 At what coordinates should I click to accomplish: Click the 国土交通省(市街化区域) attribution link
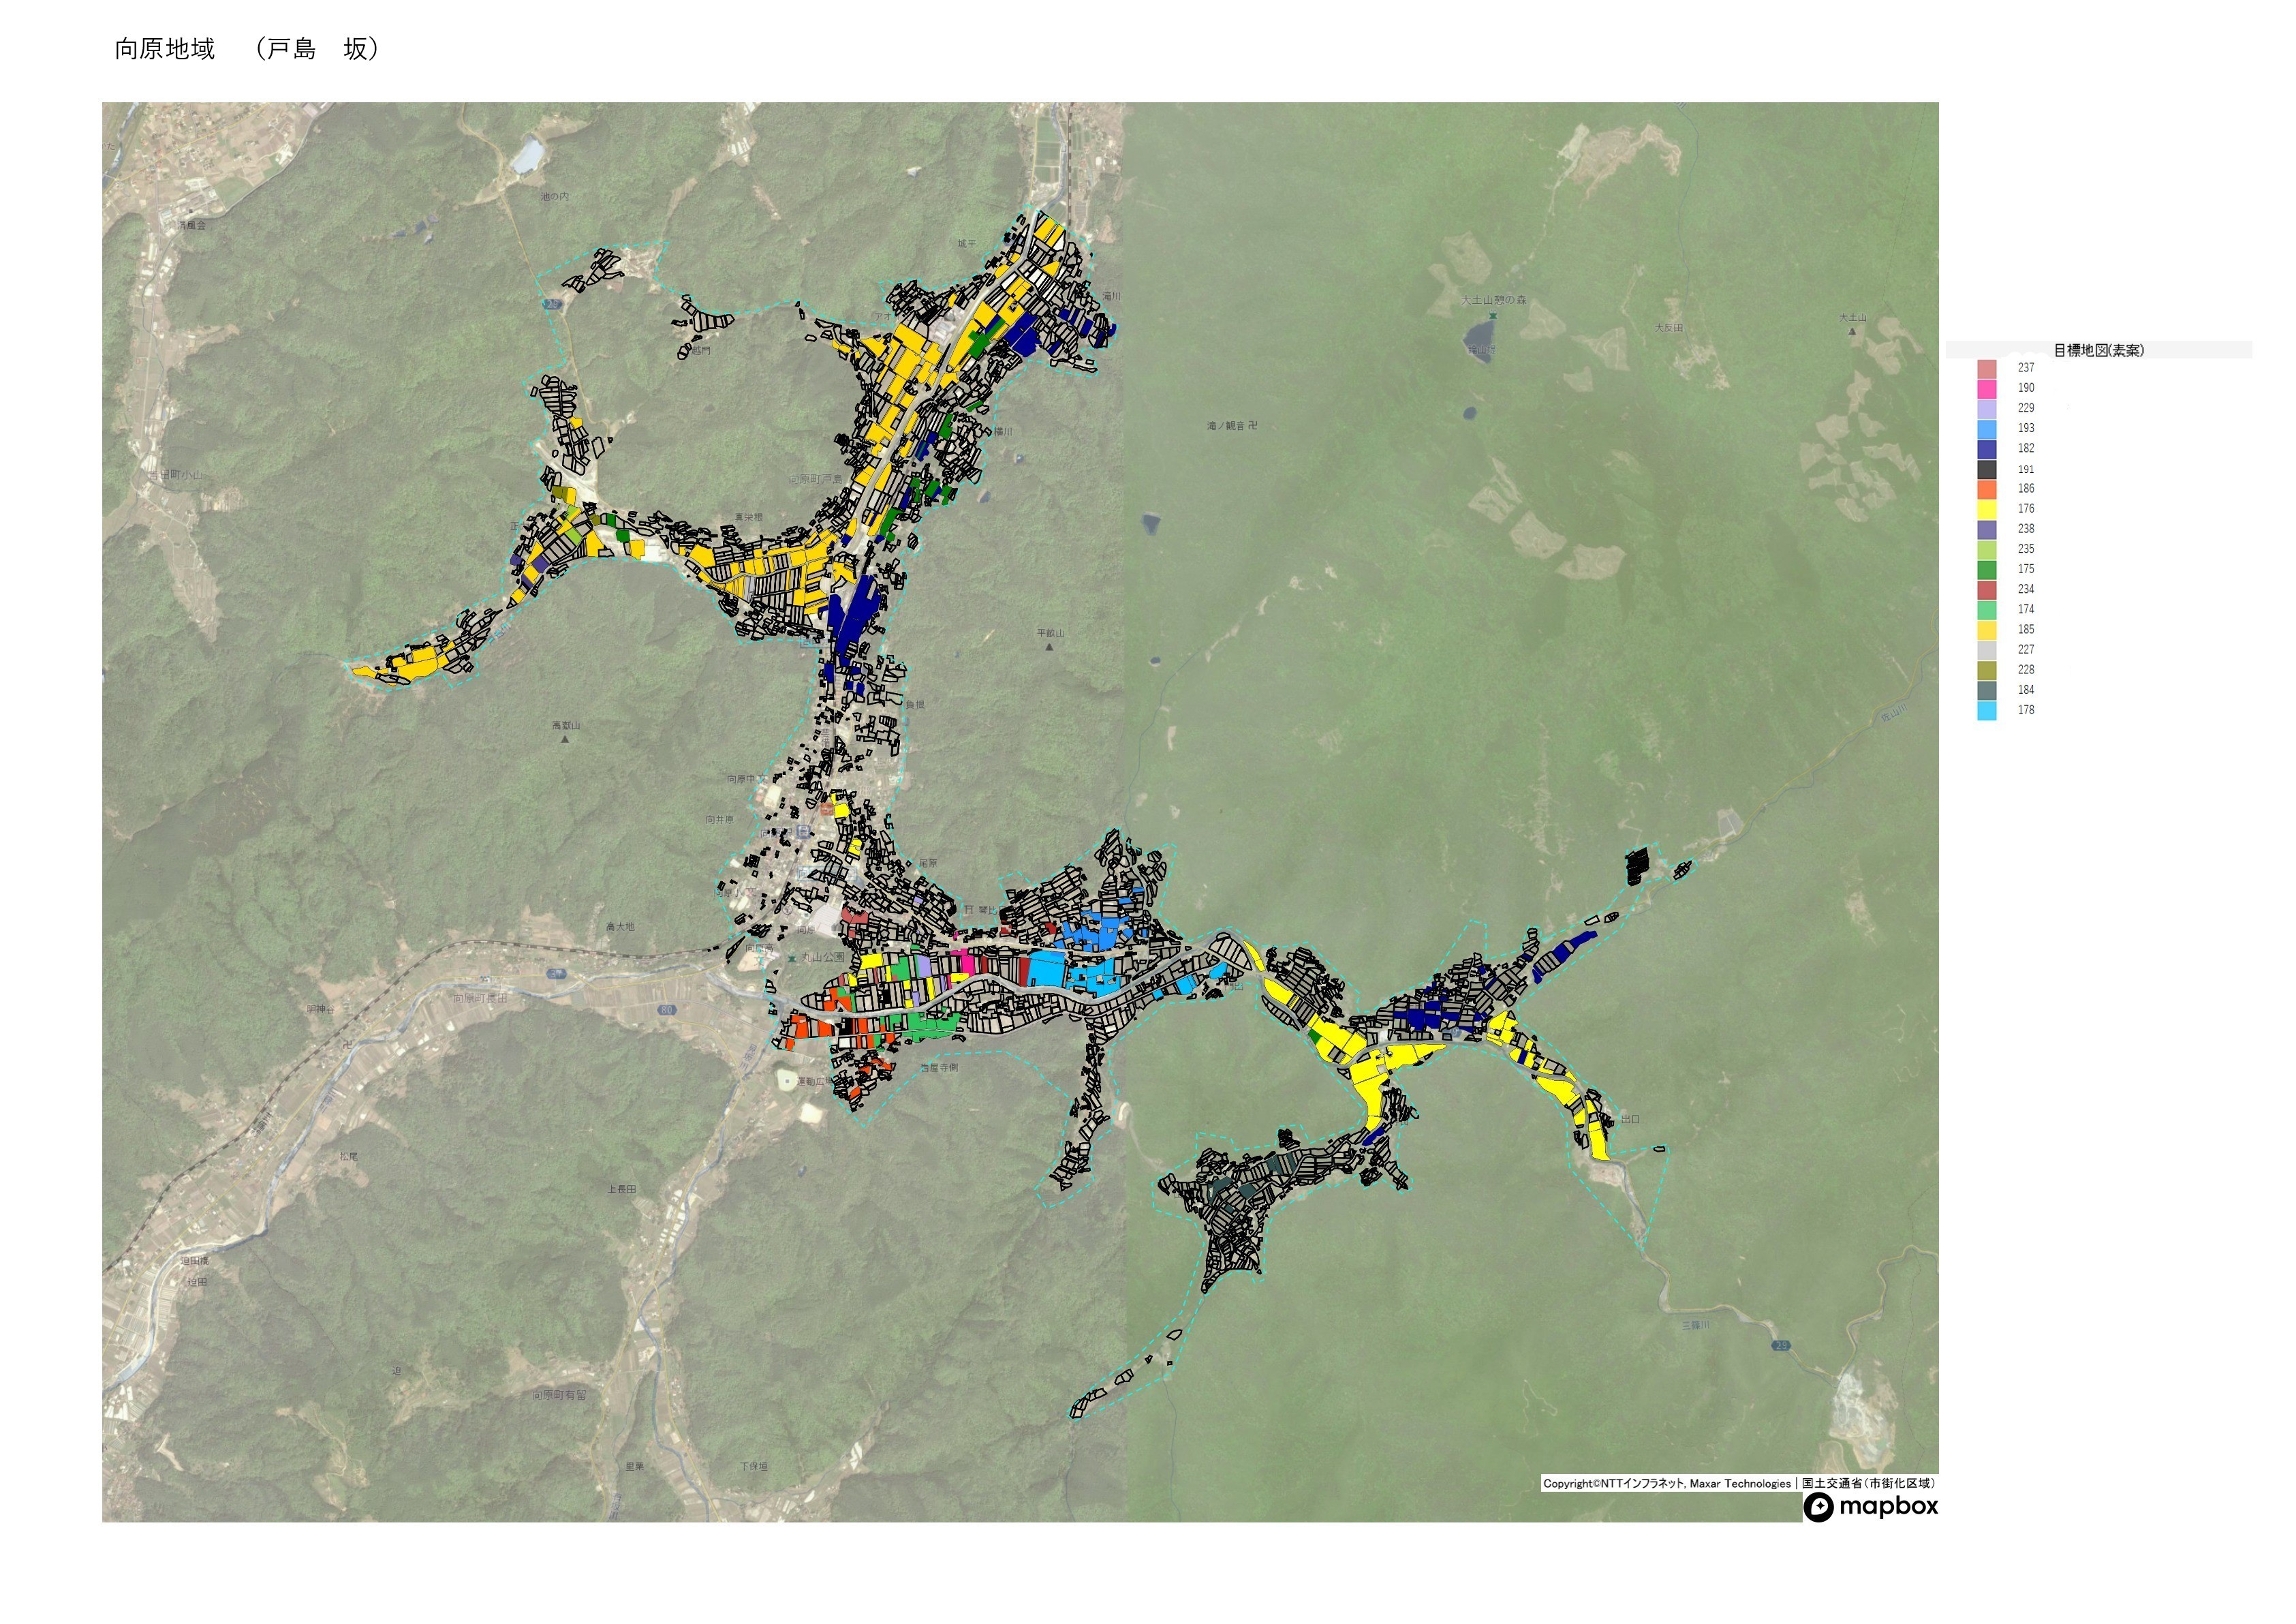click(x=1868, y=1484)
